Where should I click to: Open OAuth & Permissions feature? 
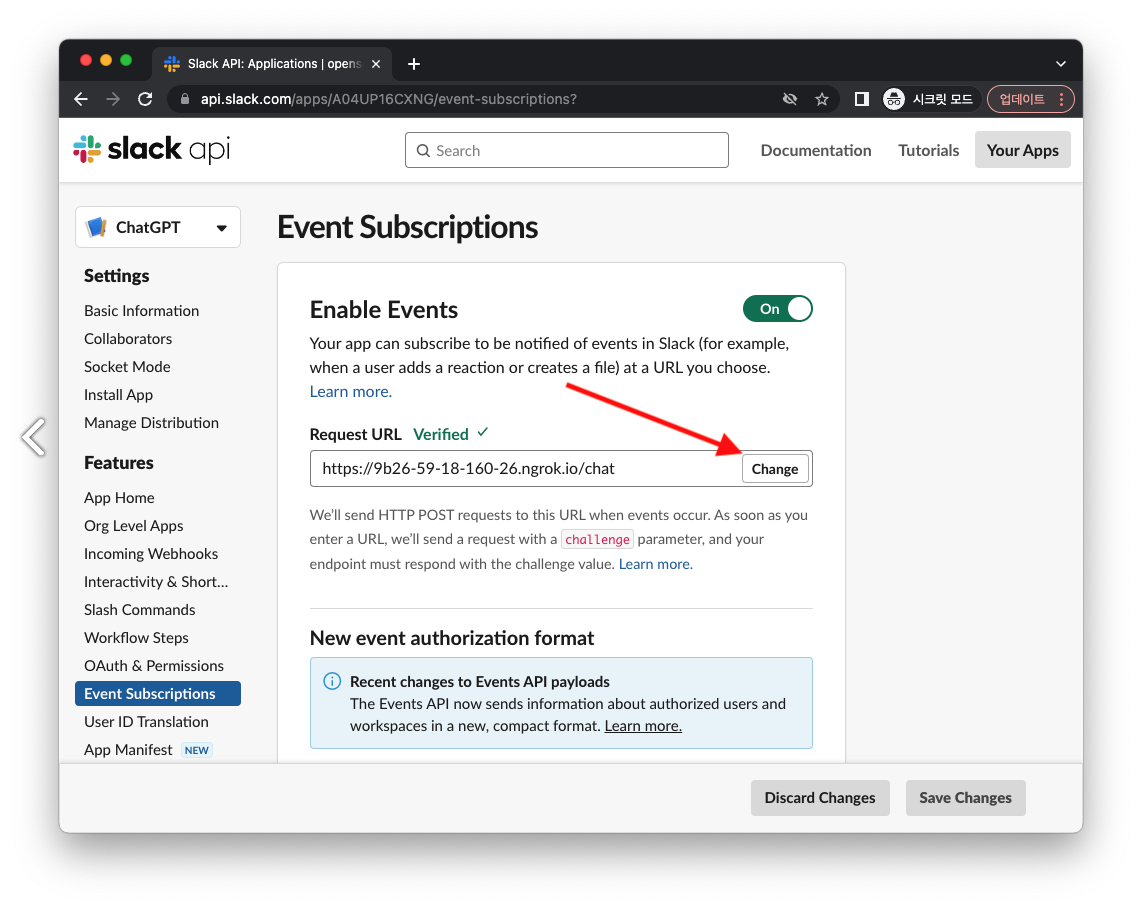tap(154, 666)
